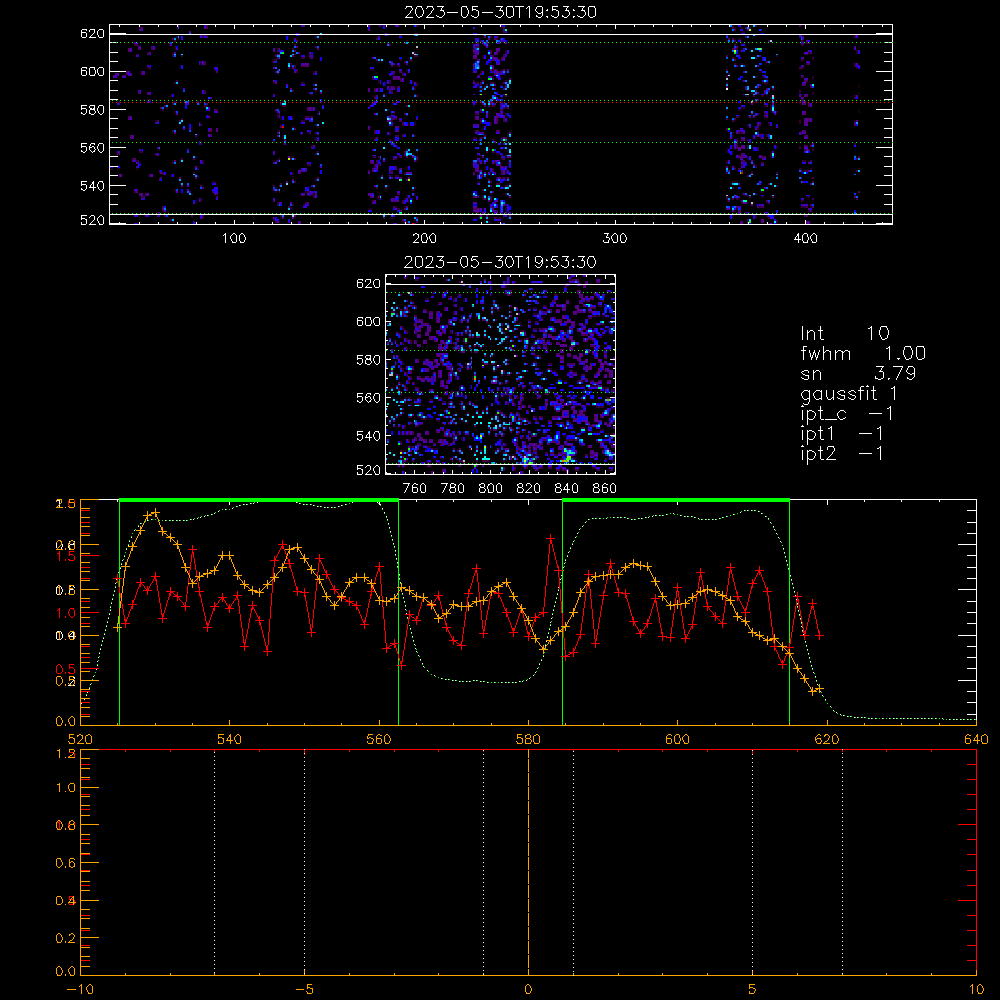The width and height of the screenshot is (1000, 1000).
Task: Click the wide top detector image
Action: click(501, 124)
